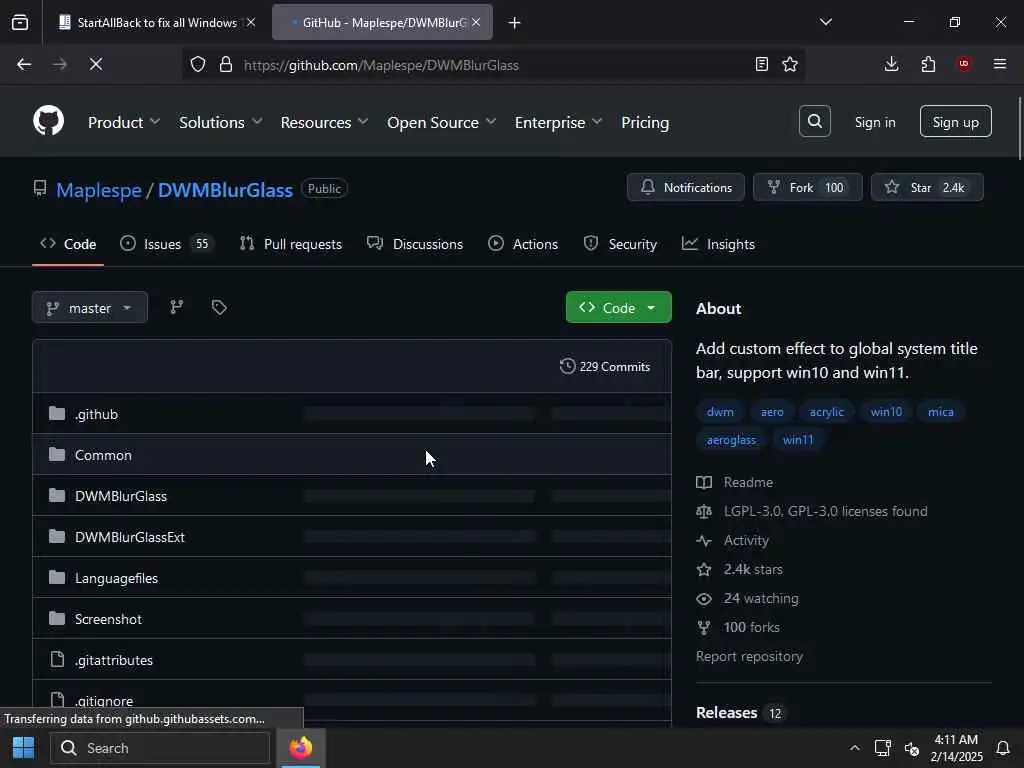Screen dimensions: 1024x768
Task: Open the master branch selector dropdown
Action: [89, 308]
